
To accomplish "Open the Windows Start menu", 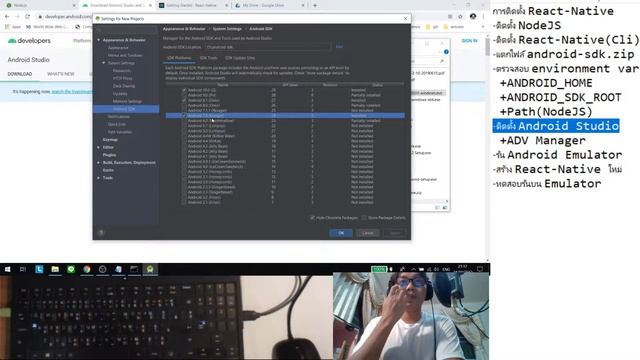I will coord(7,269).
